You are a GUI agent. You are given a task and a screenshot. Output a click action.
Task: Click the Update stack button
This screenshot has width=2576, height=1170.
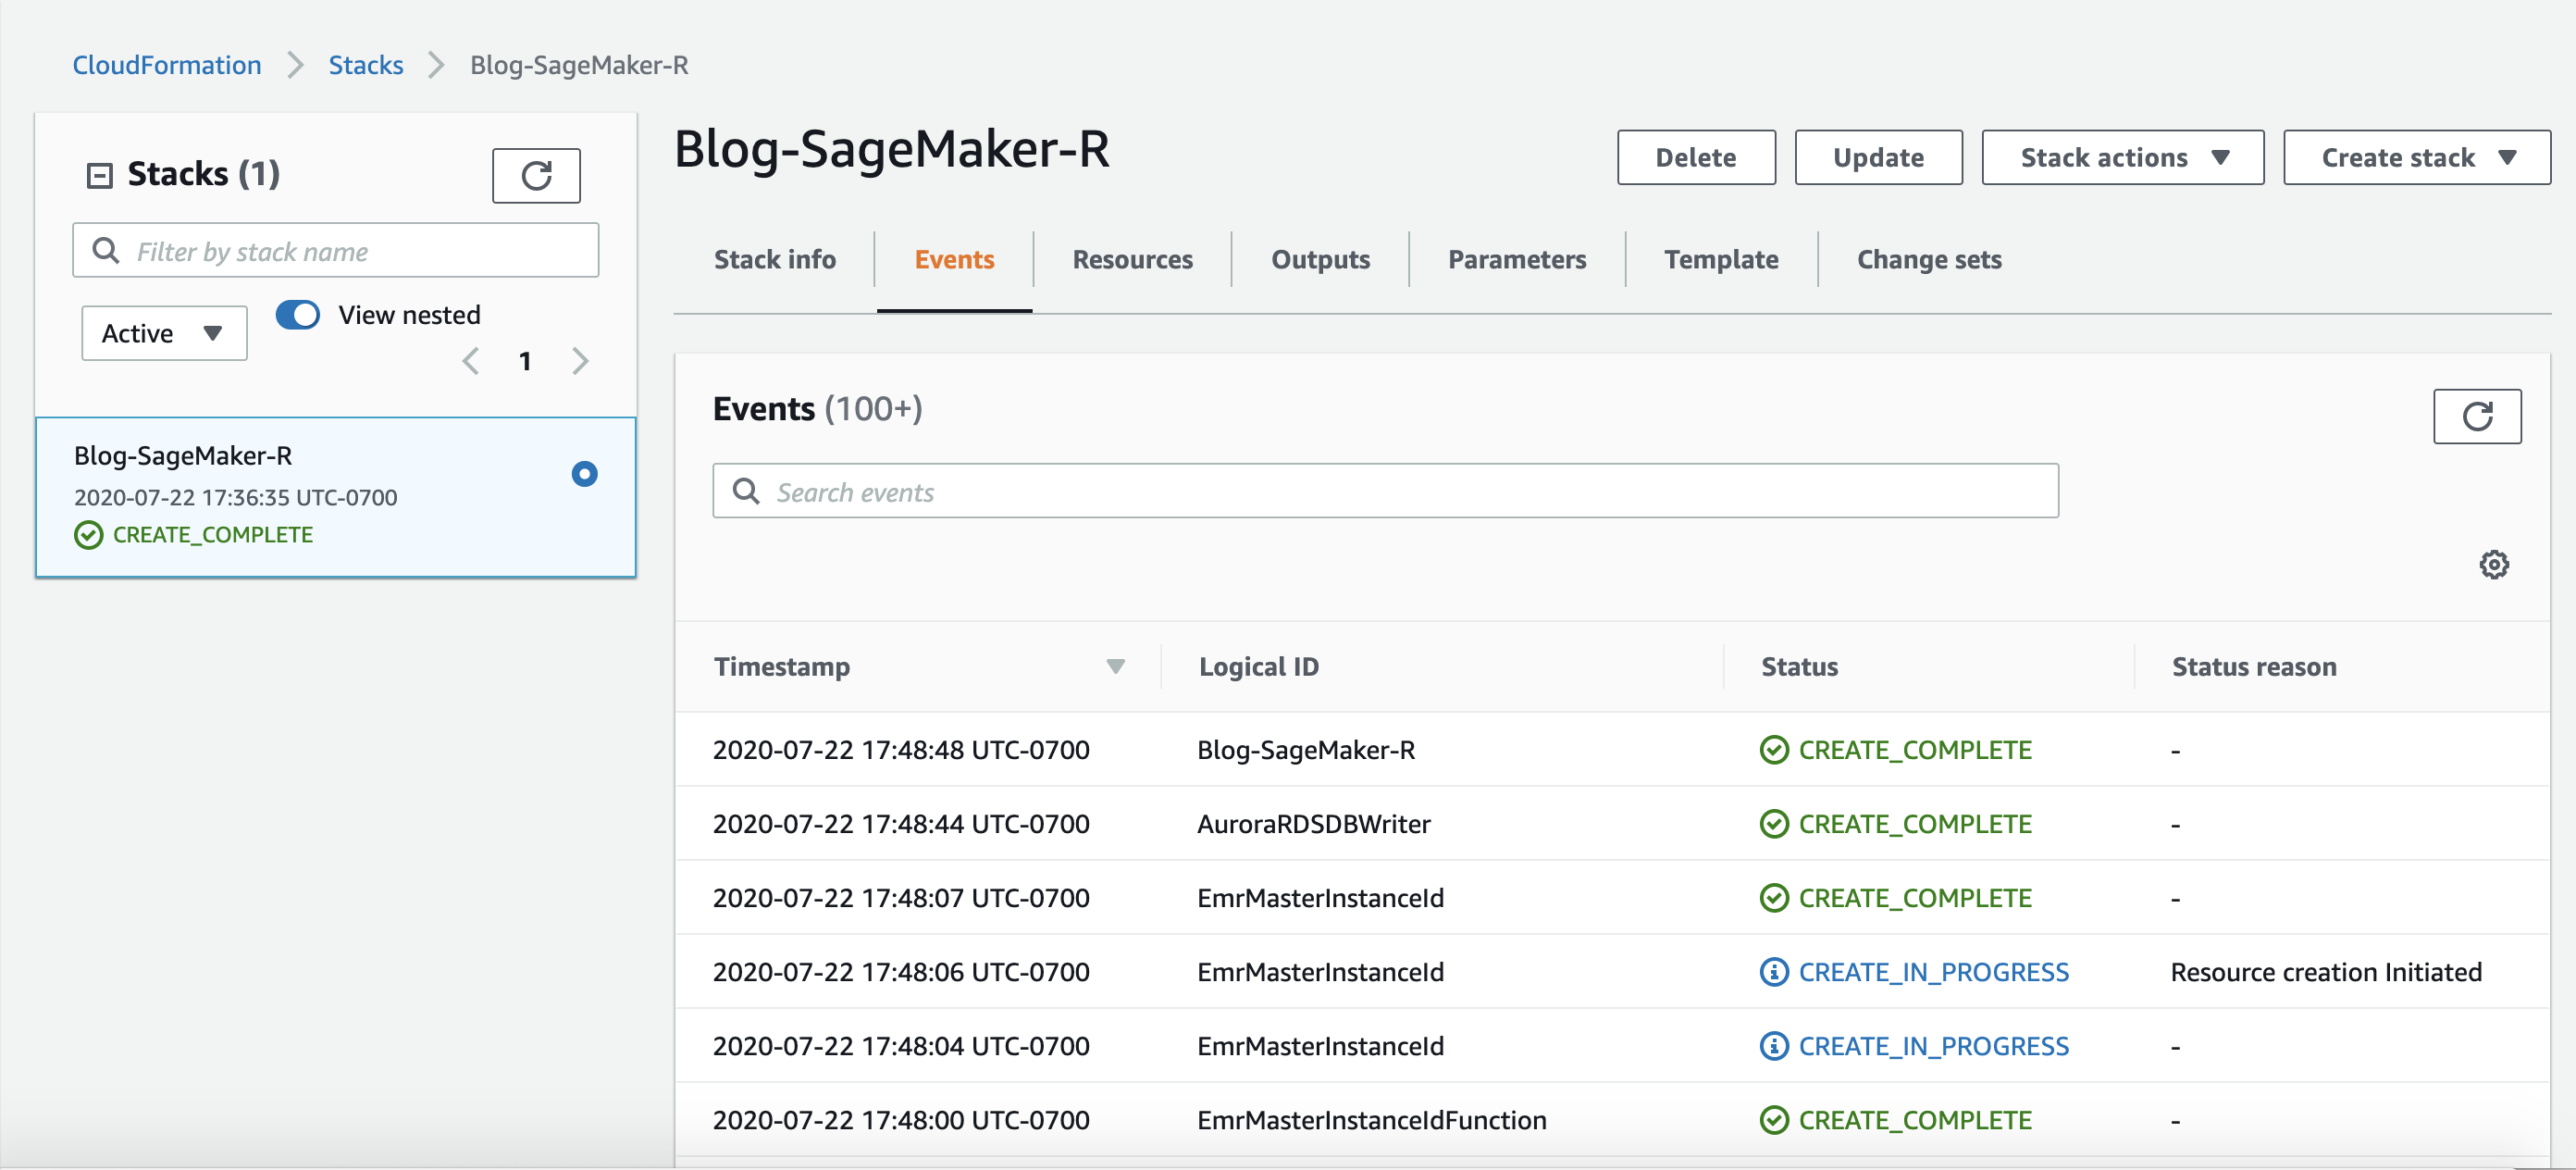point(1878,158)
